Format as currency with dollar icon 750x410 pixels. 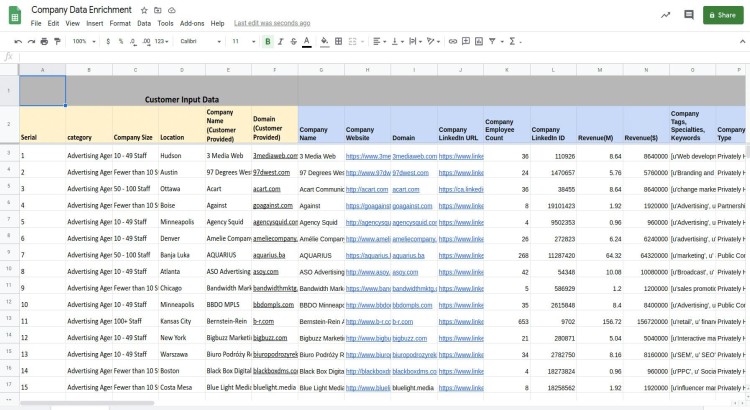(x=108, y=42)
